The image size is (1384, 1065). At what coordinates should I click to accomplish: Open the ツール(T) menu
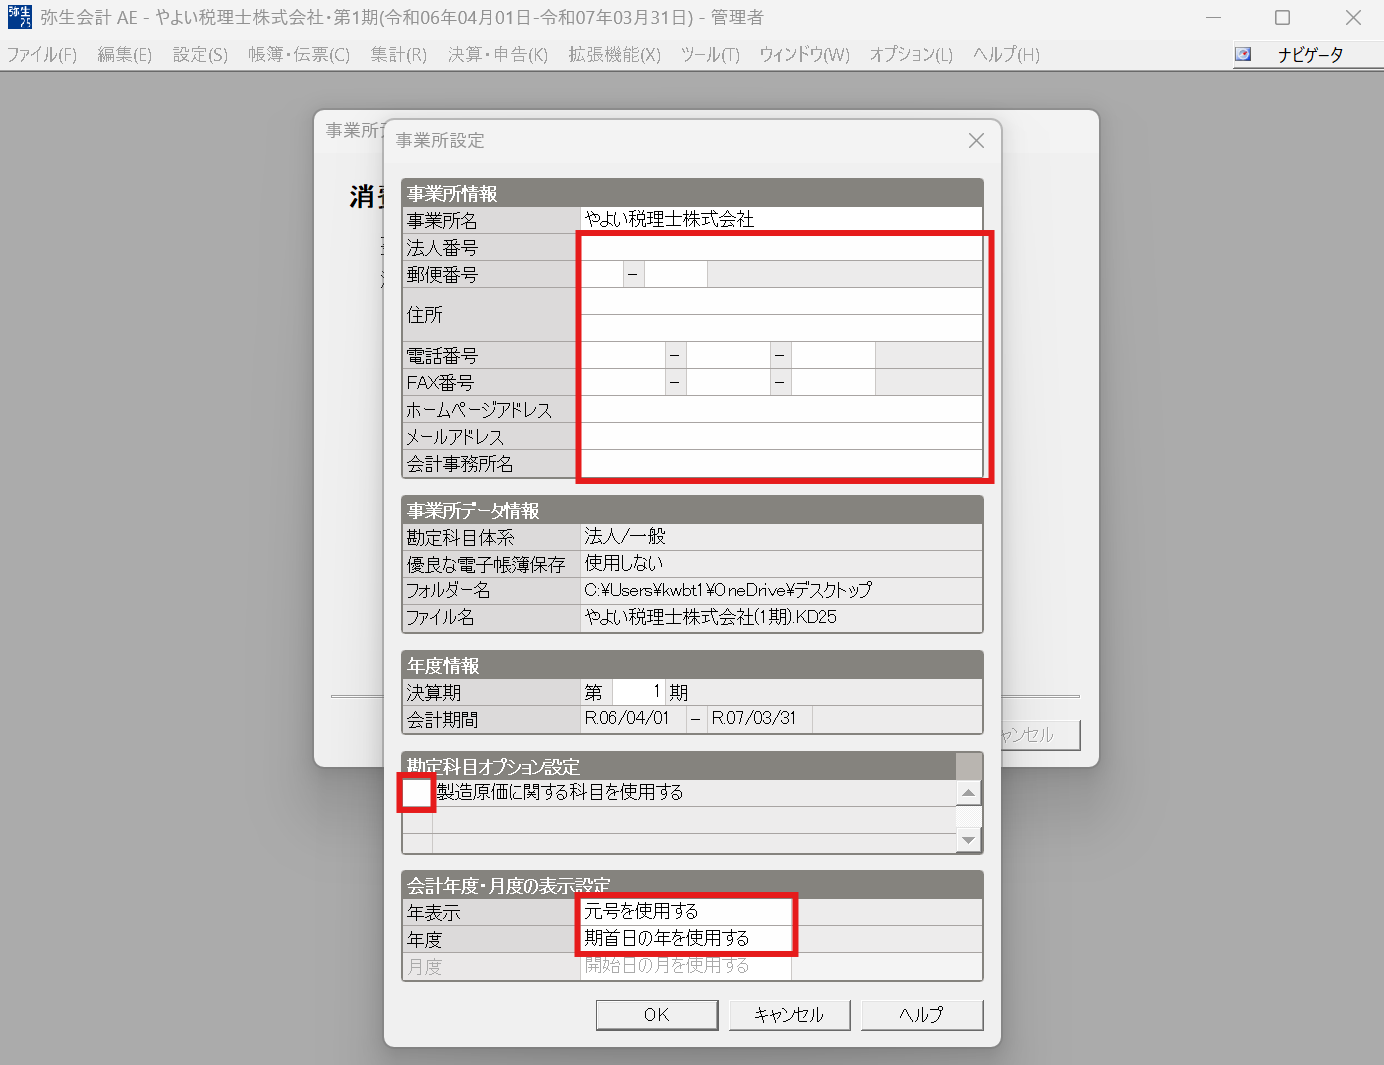point(710,55)
